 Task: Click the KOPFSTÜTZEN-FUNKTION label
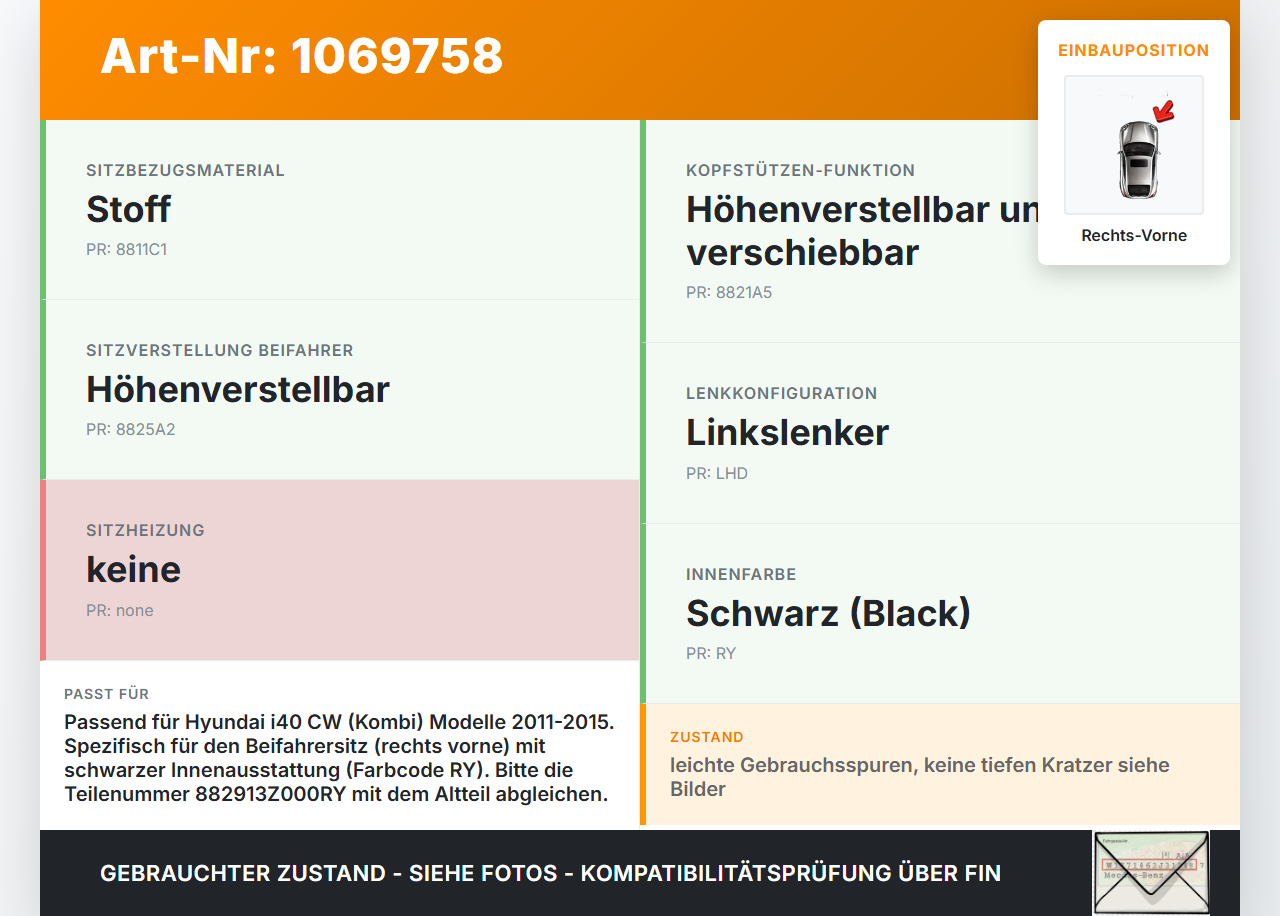point(800,171)
